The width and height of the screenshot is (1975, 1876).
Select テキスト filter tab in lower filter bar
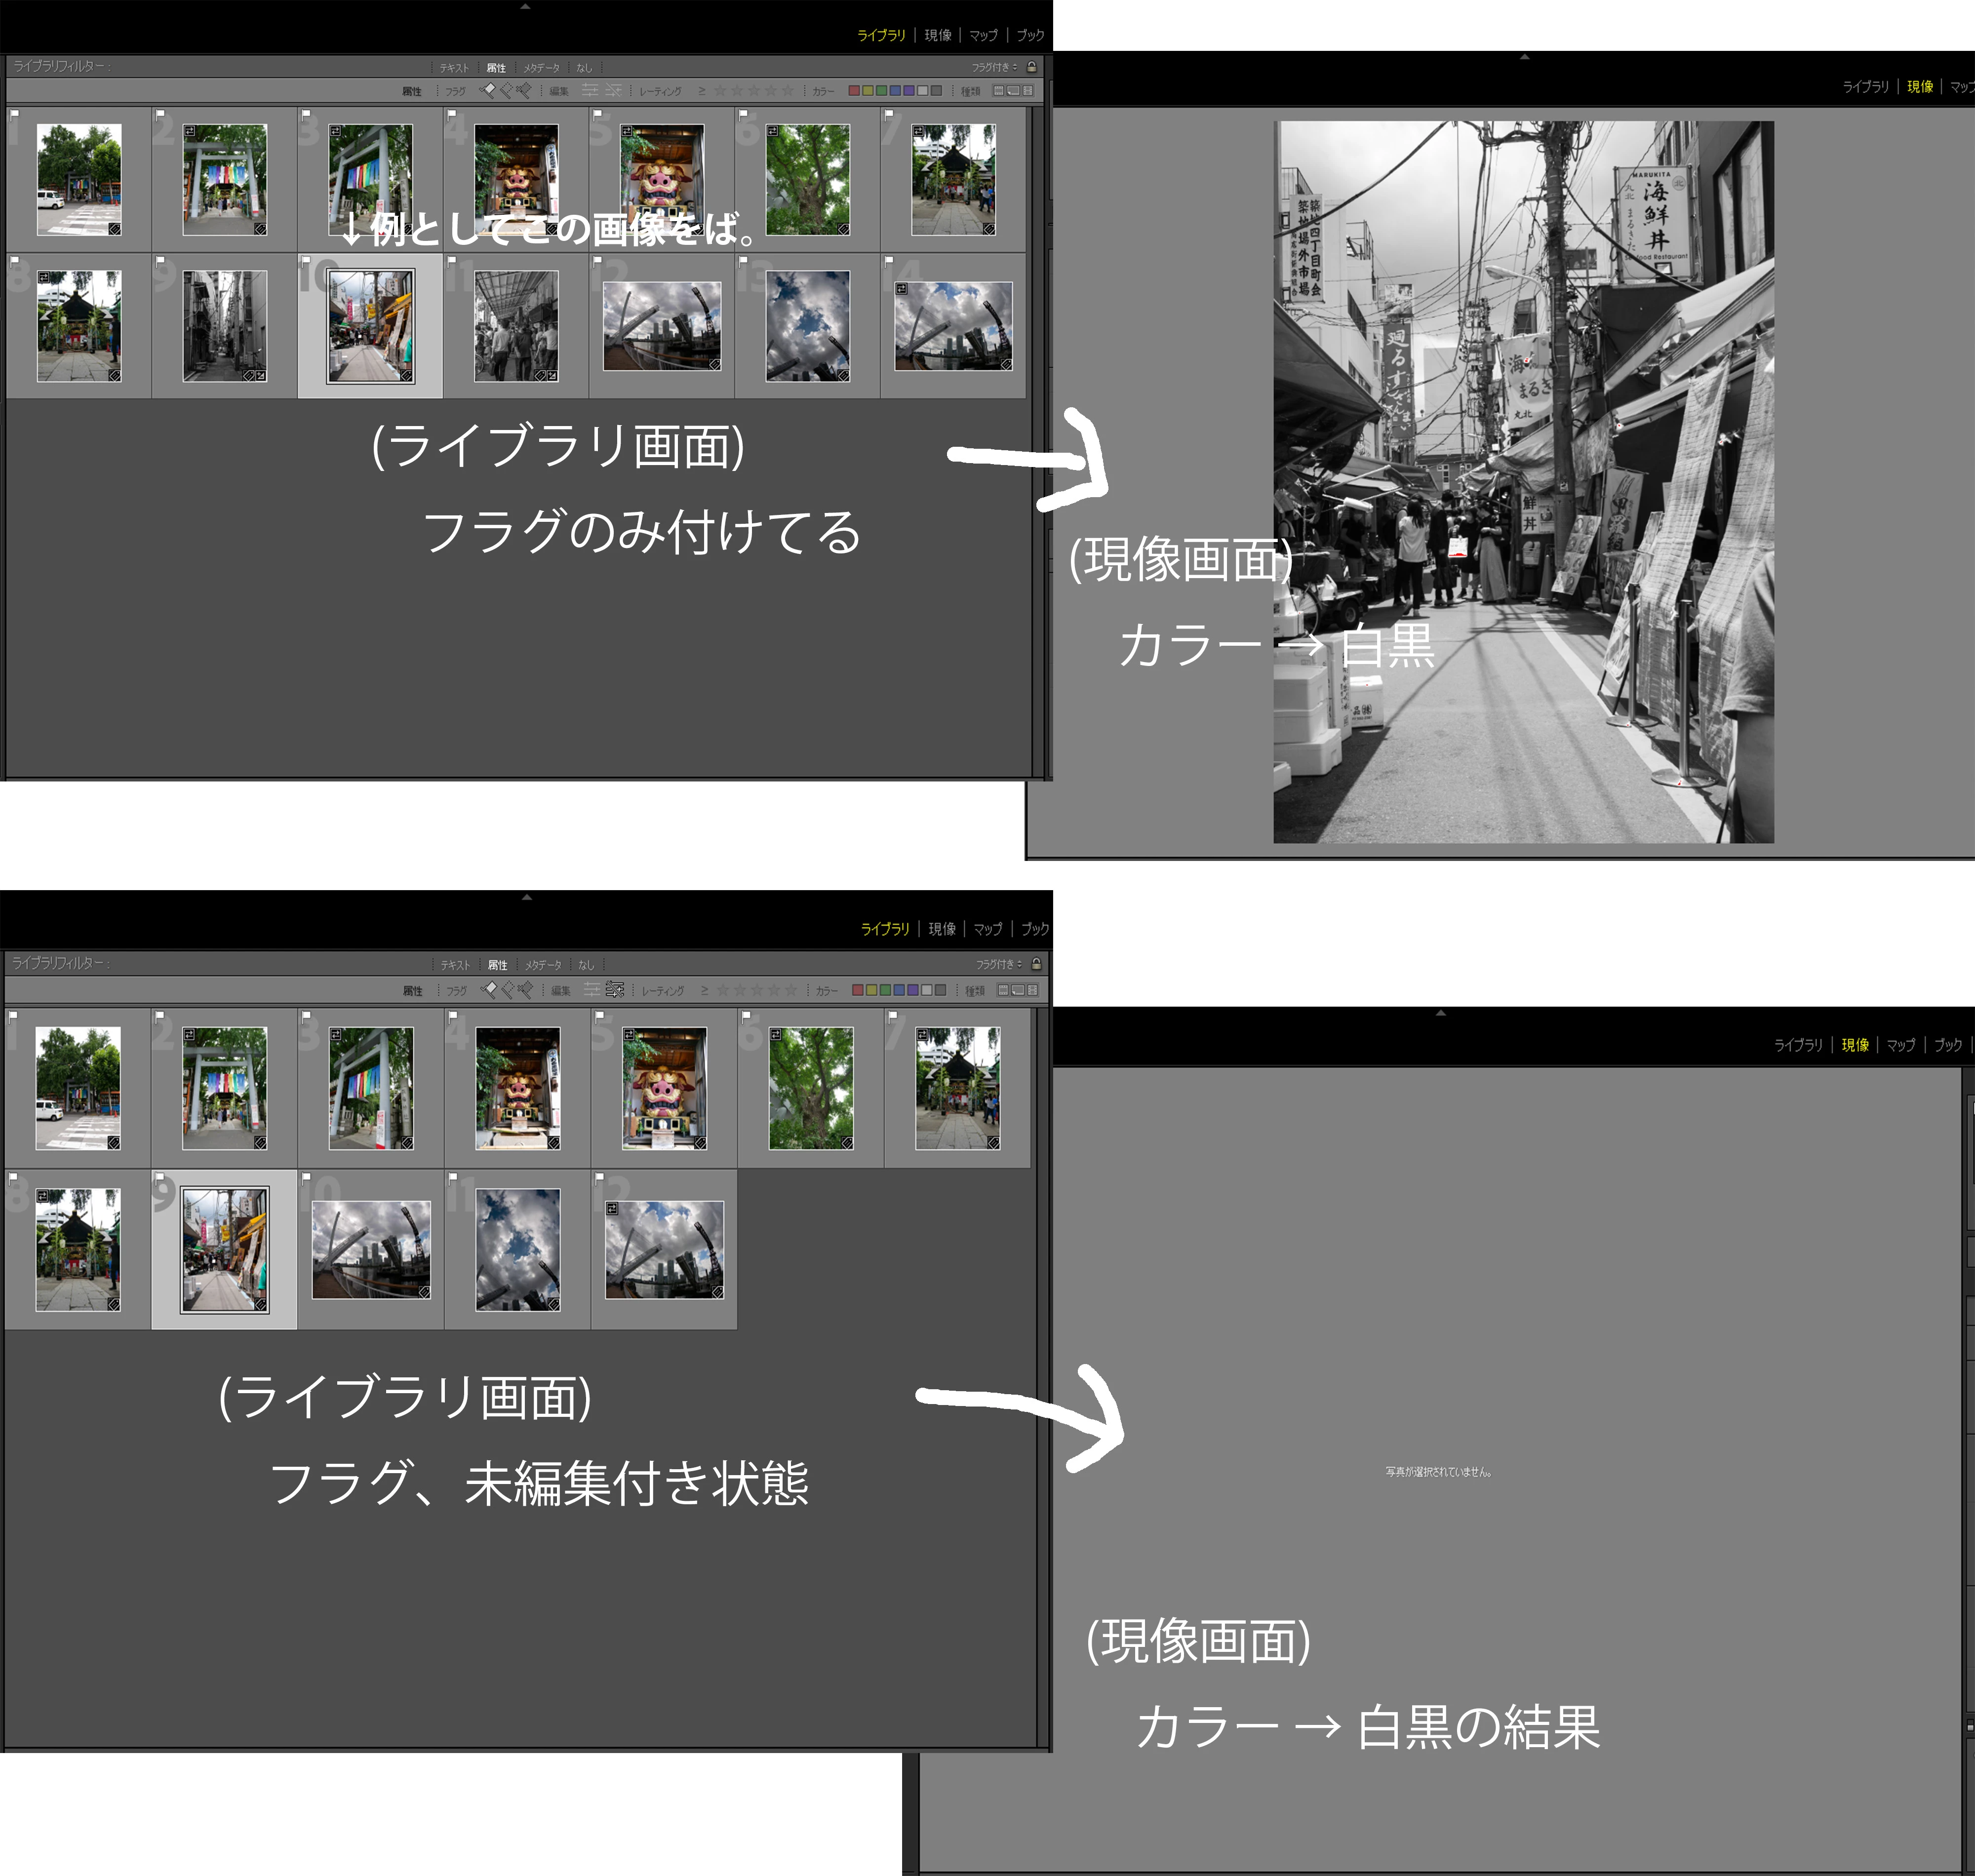(x=455, y=965)
